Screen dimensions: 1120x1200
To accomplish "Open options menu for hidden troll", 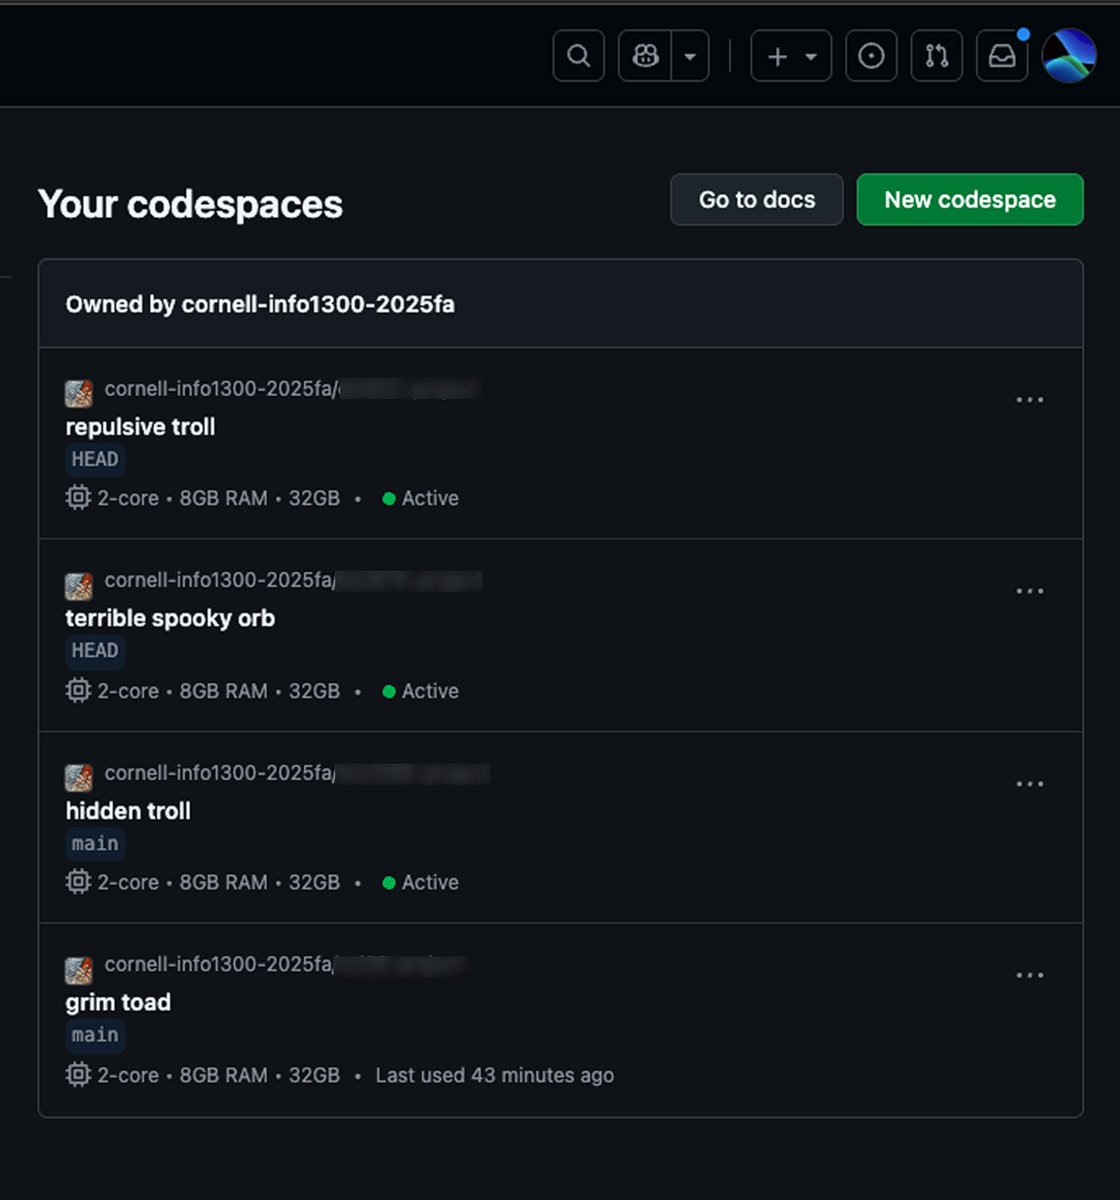I will tap(1030, 784).
